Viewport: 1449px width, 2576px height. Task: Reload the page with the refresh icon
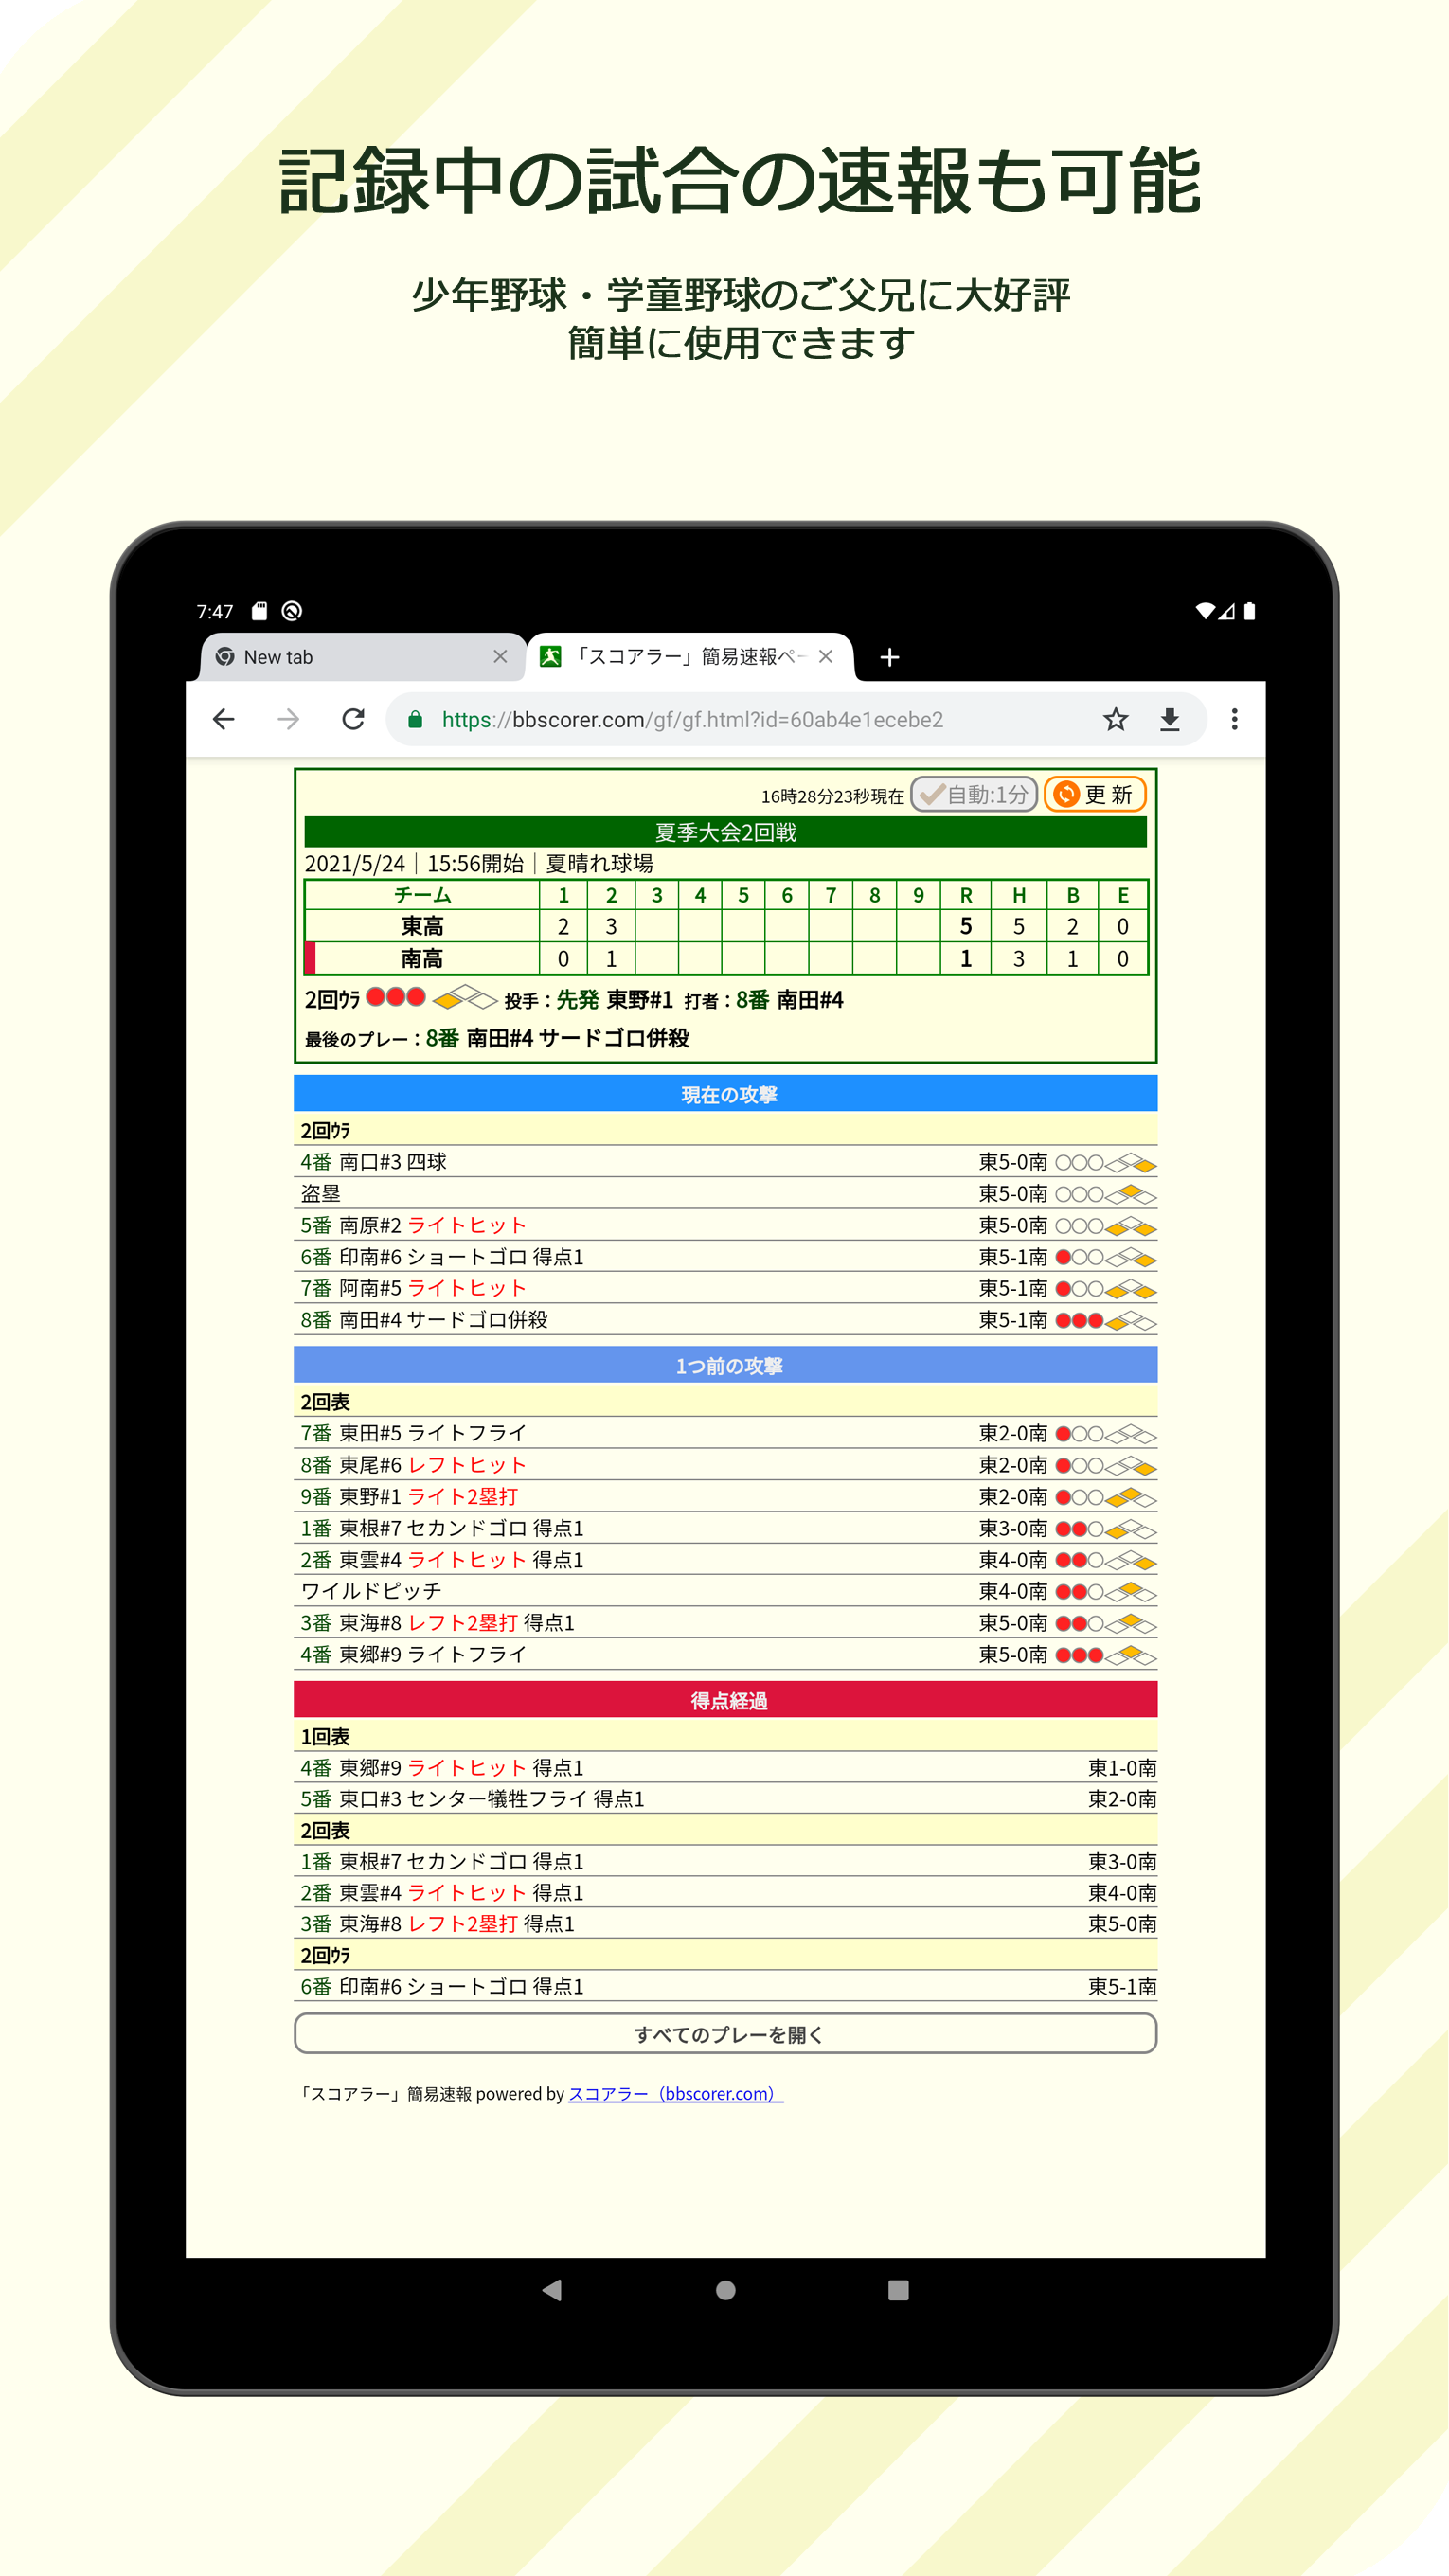coord(353,719)
